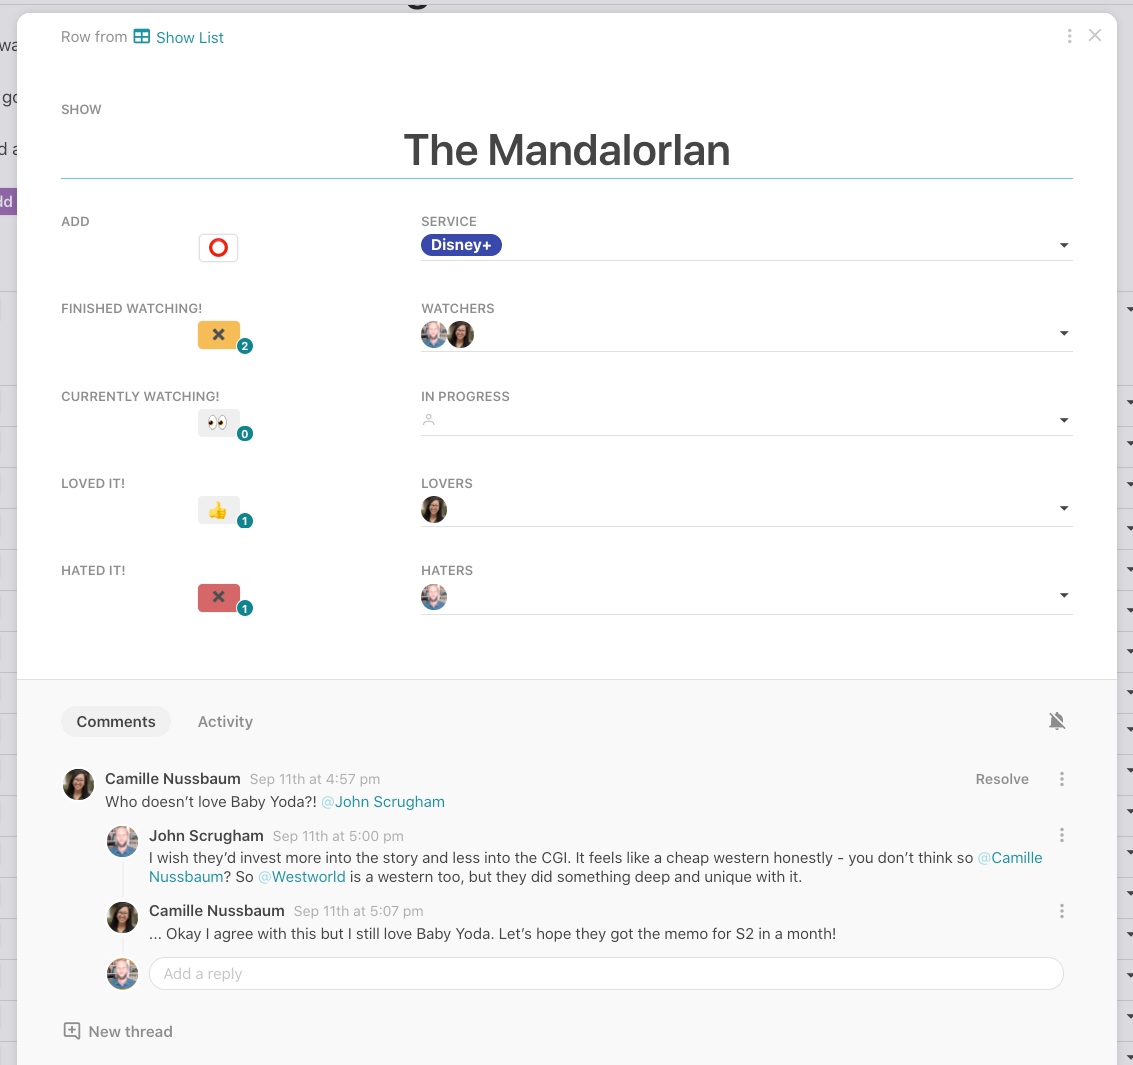Open the In Progress people dropdown
Viewport: 1133px width, 1065px height.
point(1064,421)
